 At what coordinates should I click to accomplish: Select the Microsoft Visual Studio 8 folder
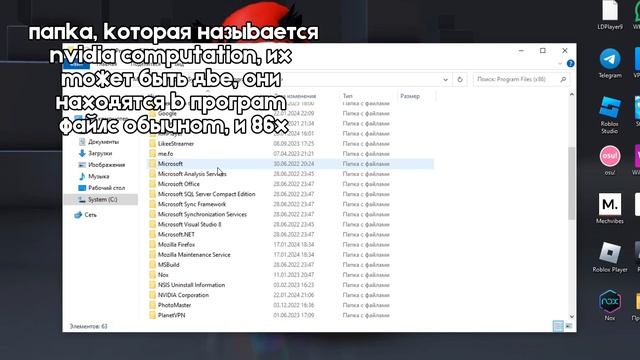(x=291, y=224)
